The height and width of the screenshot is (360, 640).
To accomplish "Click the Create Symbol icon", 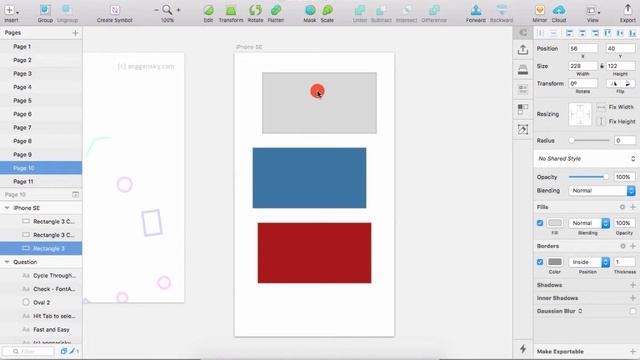I will 115,10.
